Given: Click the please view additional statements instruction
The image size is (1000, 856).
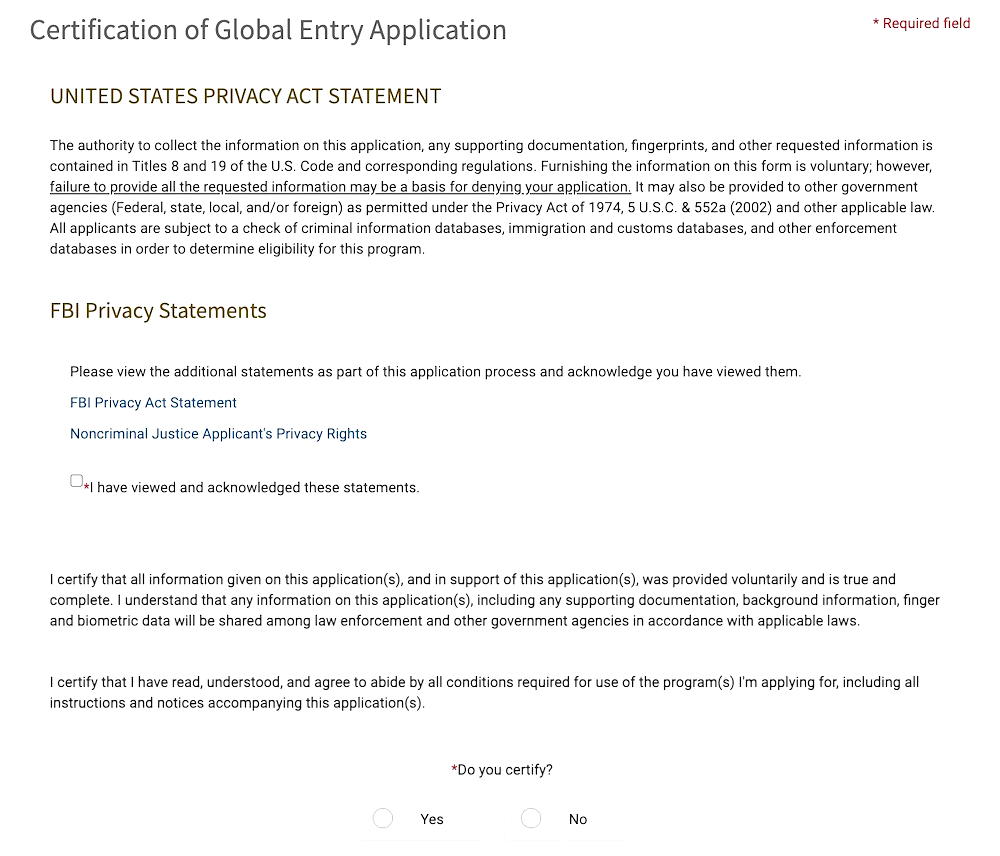Looking at the screenshot, I should point(434,371).
